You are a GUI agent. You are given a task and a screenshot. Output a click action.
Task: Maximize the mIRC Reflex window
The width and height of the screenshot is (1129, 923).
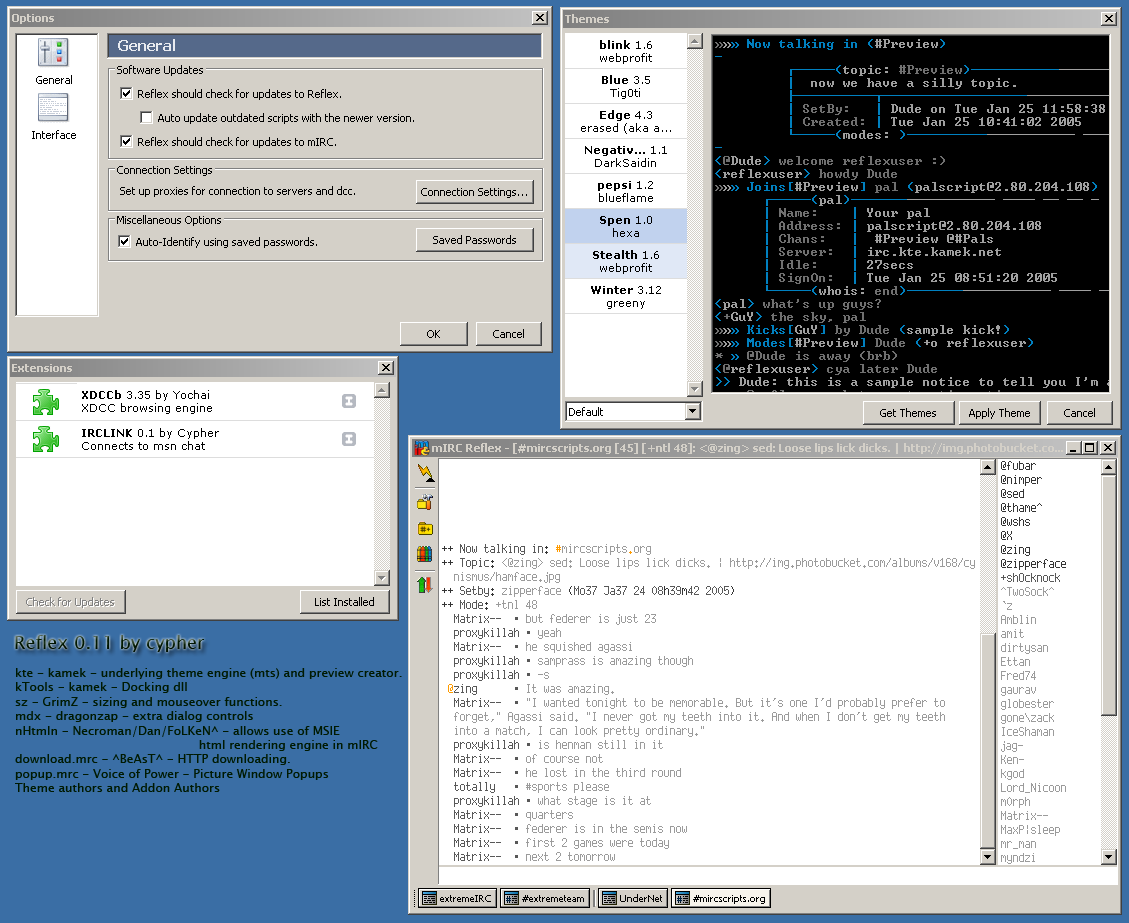coord(1090,448)
